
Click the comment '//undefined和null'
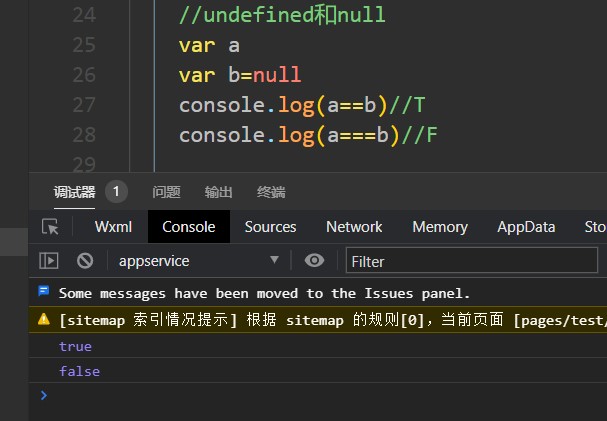282,15
